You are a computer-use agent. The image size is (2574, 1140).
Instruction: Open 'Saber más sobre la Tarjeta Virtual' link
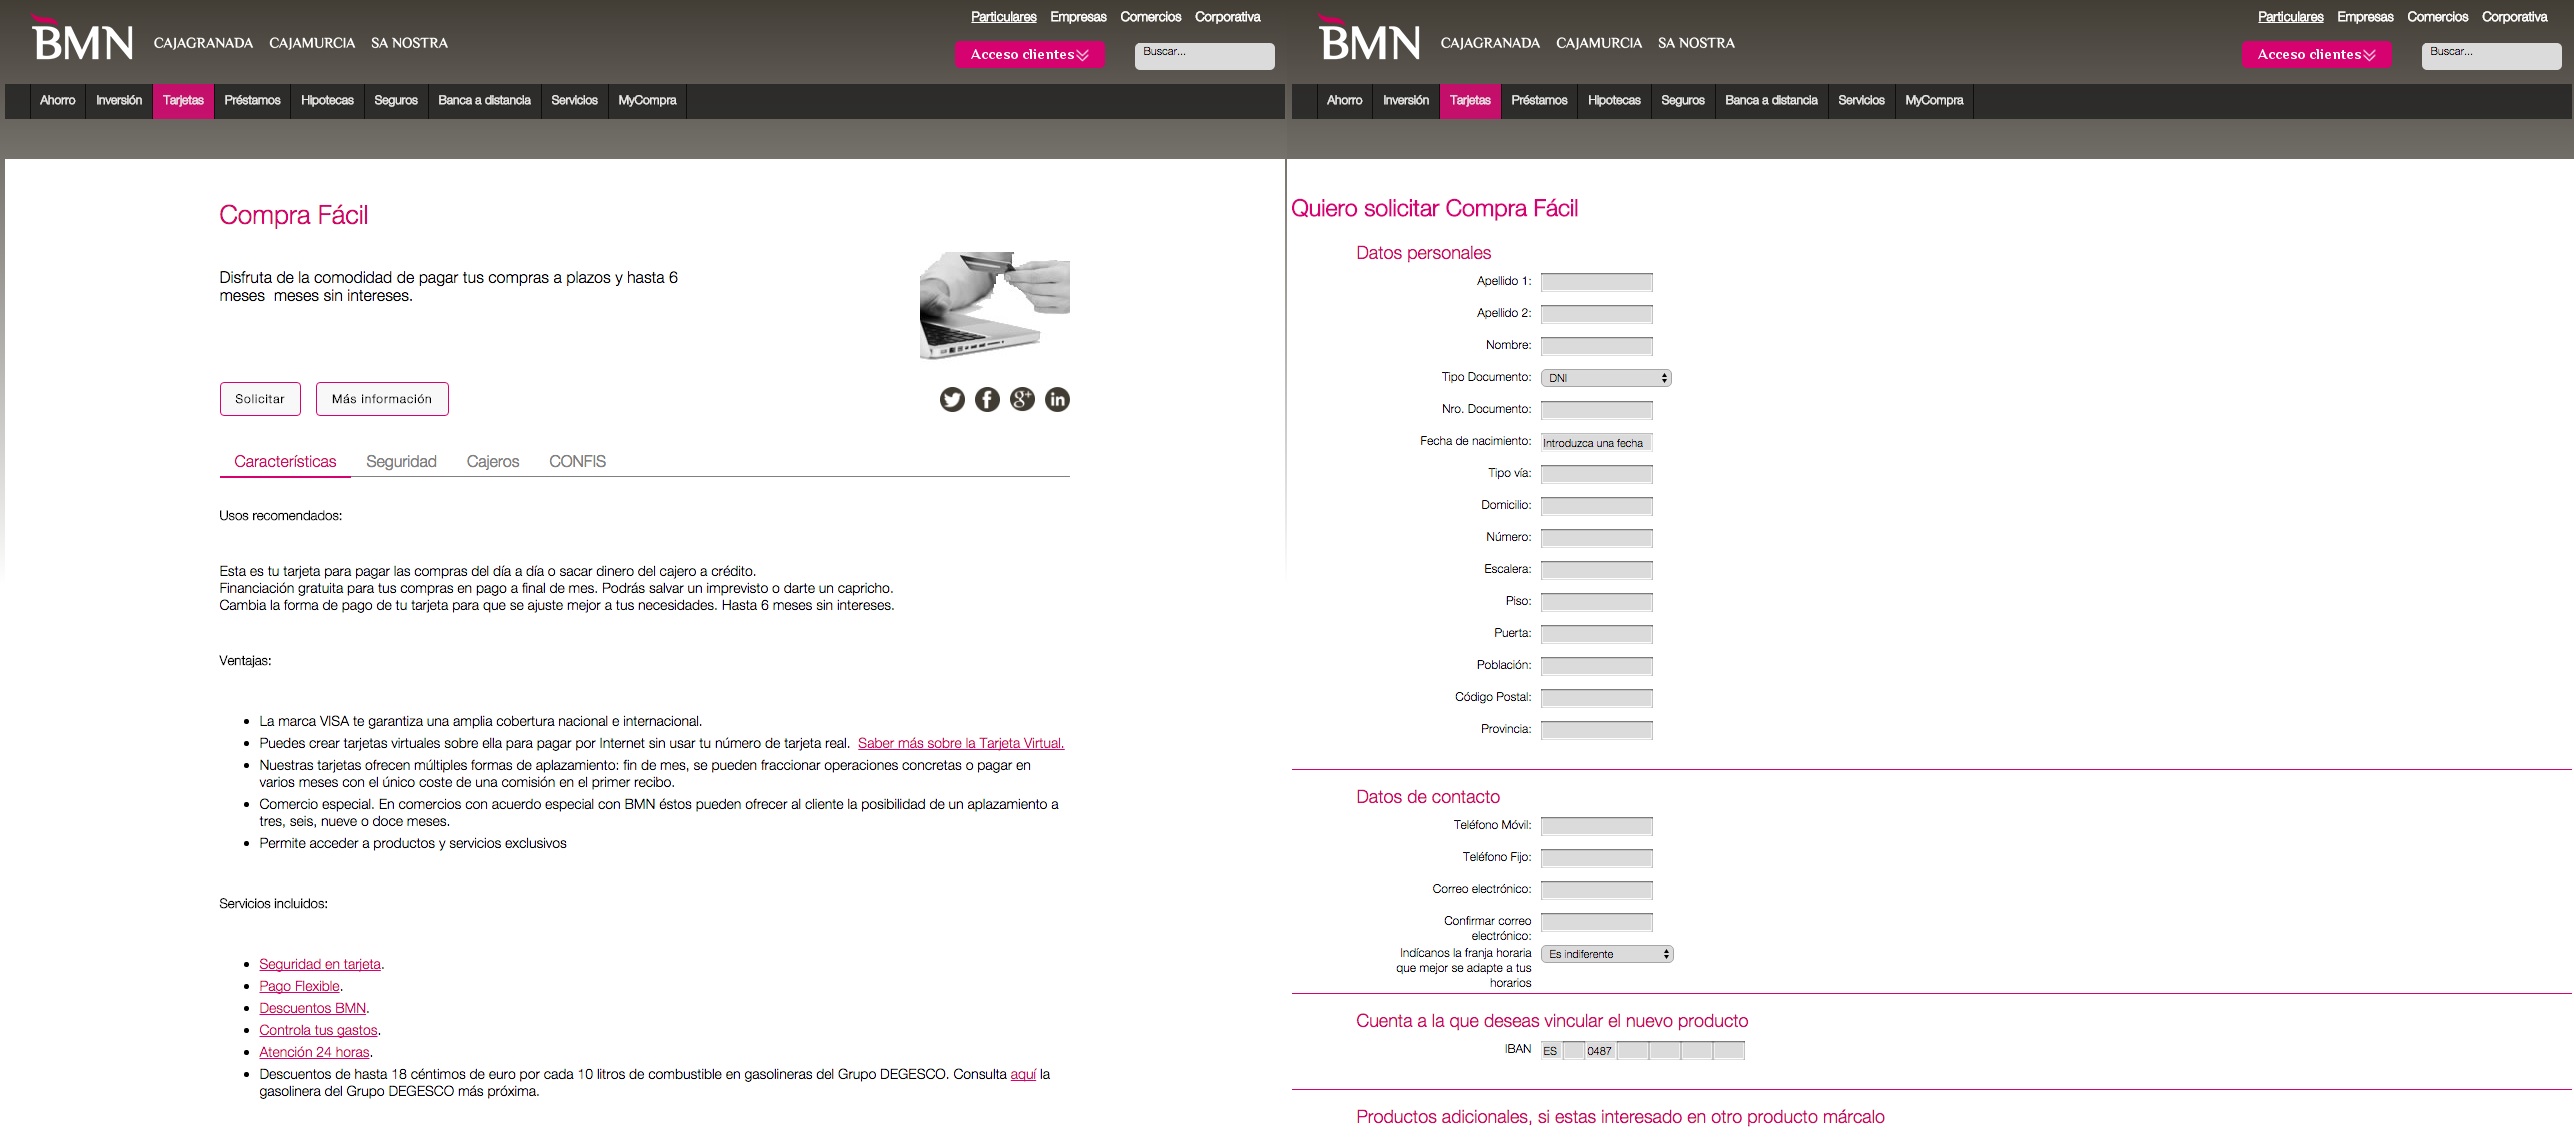(x=960, y=743)
